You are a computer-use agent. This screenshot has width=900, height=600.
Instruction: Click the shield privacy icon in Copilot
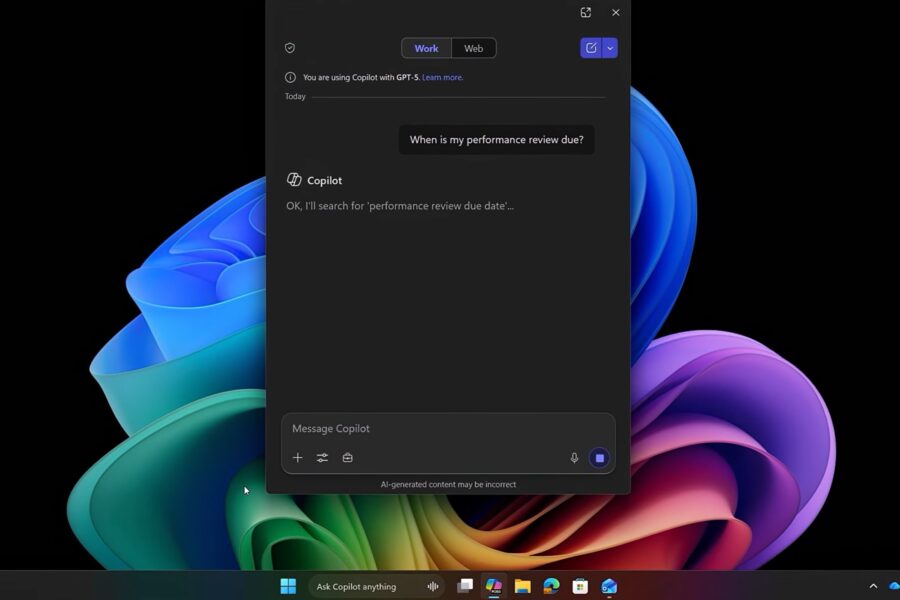[x=290, y=48]
